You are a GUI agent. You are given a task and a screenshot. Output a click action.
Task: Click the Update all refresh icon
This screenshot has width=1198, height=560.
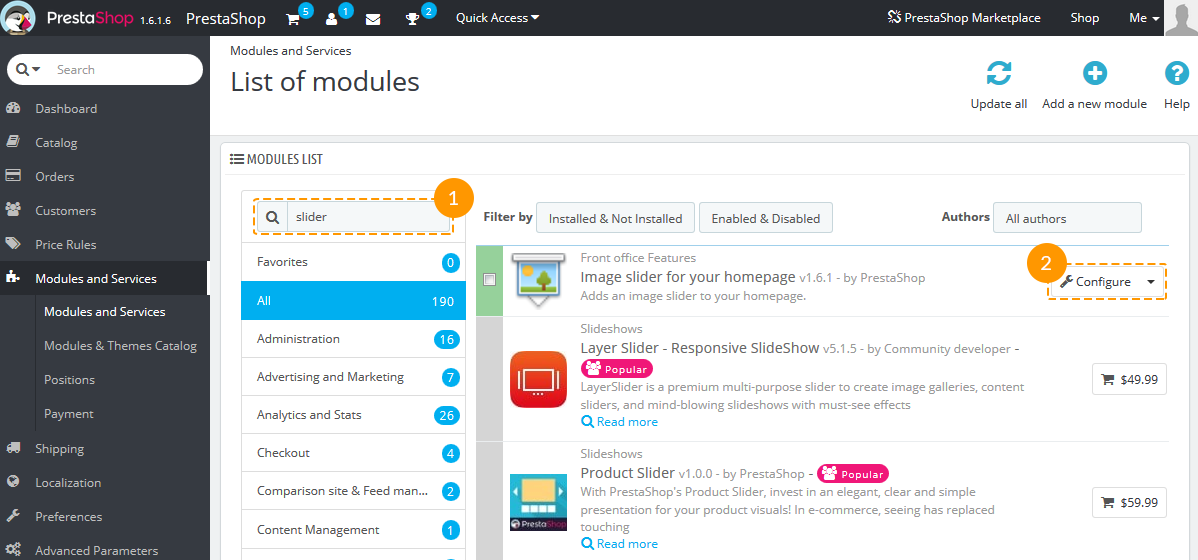(x=999, y=74)
